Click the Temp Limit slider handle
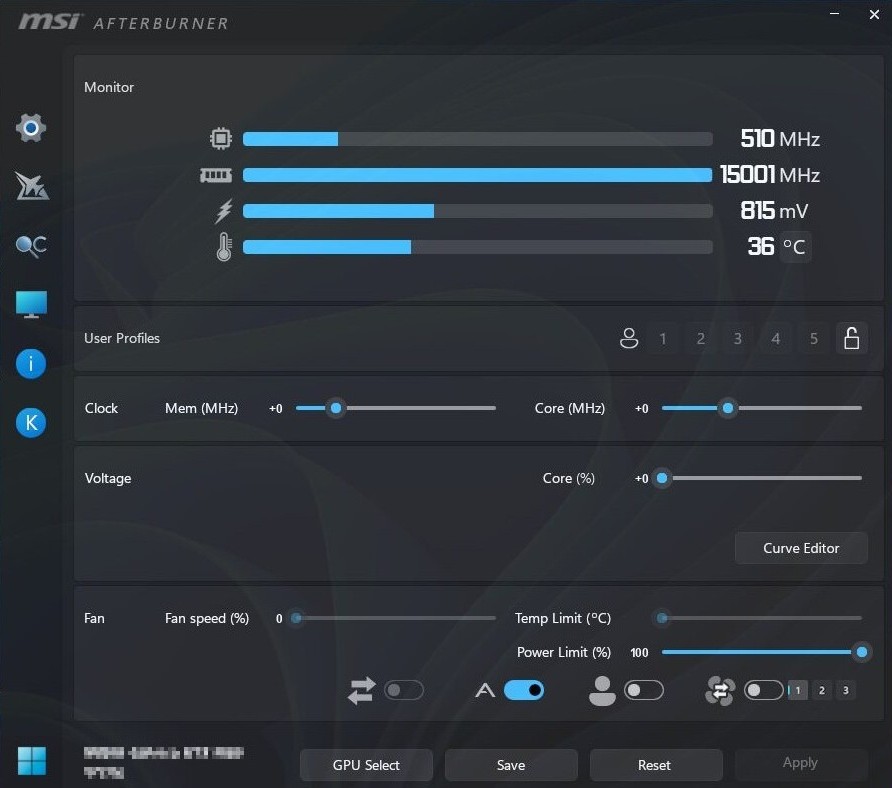The image size is (892, 788). point(662,618)
